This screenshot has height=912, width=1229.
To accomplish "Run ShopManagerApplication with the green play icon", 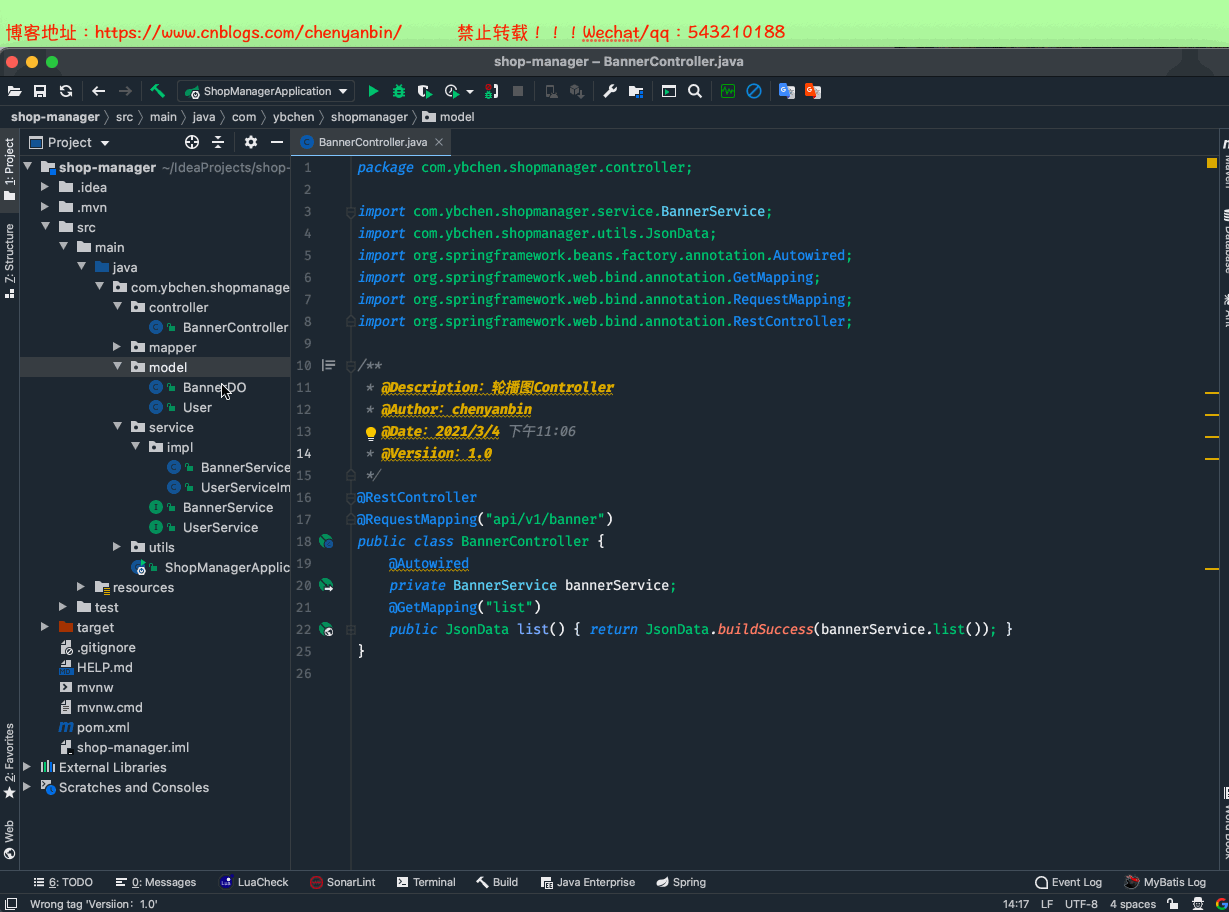I will (373, 91).
